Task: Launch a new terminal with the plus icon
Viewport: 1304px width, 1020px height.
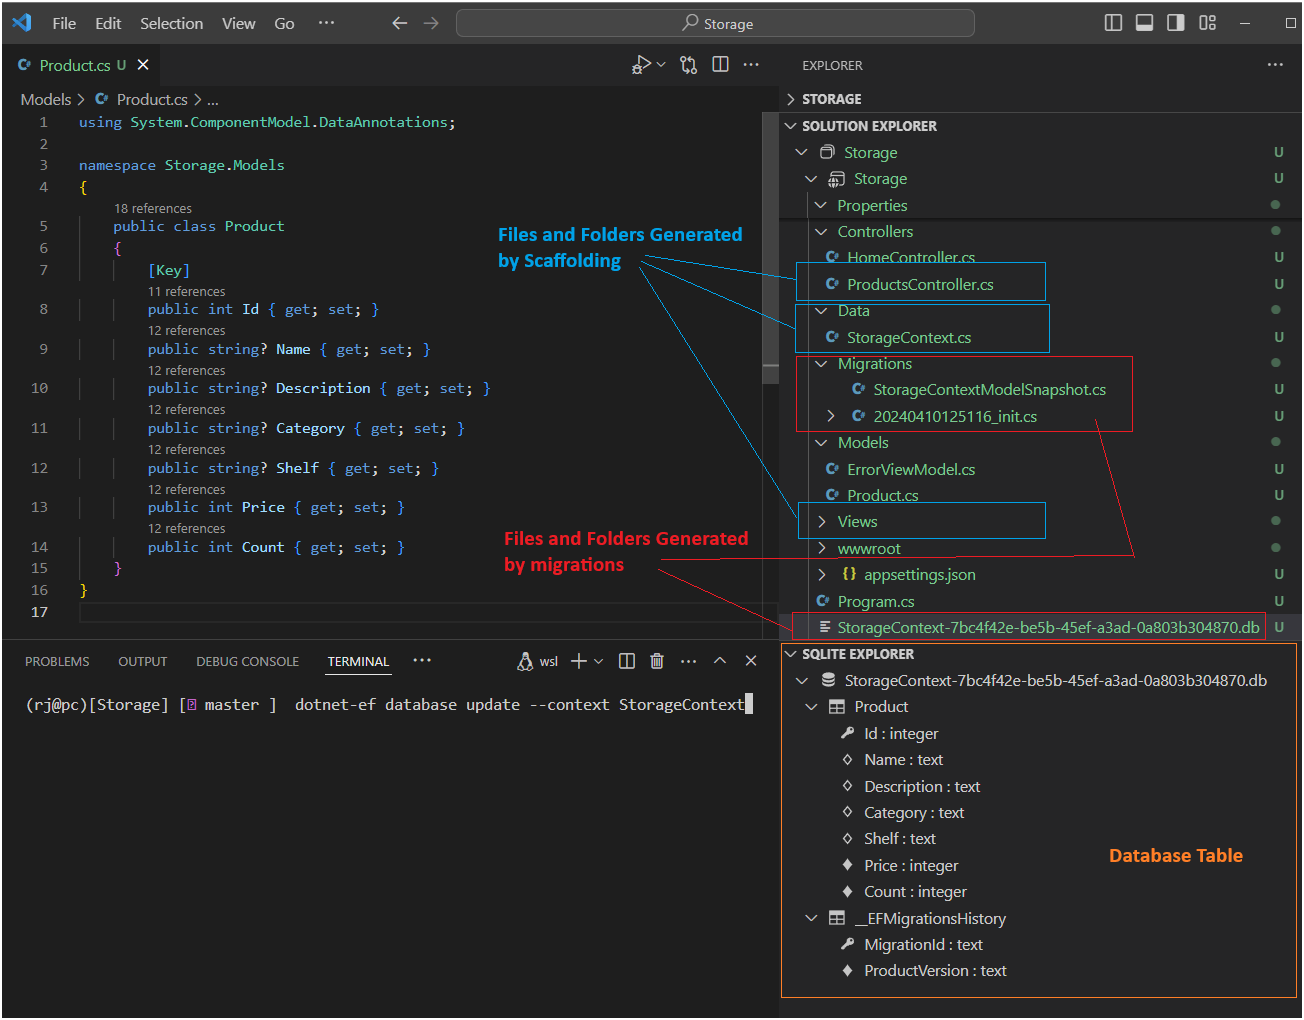Action: [x=578, y=660]
